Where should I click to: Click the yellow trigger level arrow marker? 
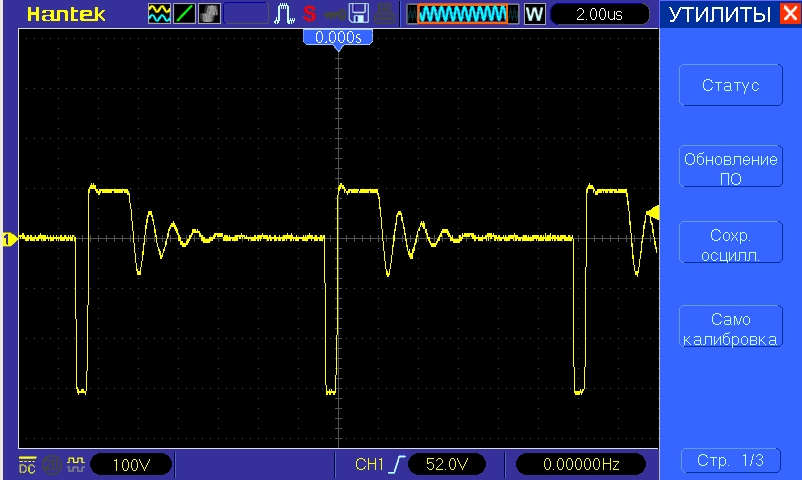pyautogui.click(x=653, y=211)
